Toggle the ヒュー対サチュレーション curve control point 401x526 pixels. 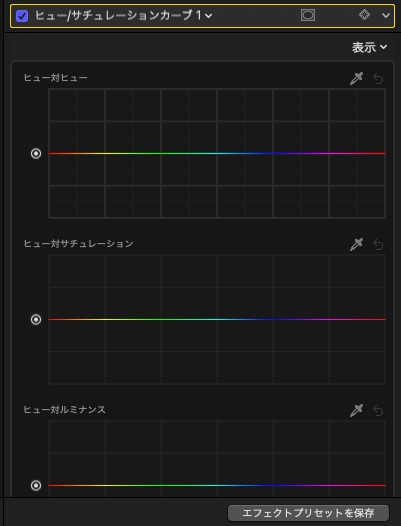(x=36, y=319)
